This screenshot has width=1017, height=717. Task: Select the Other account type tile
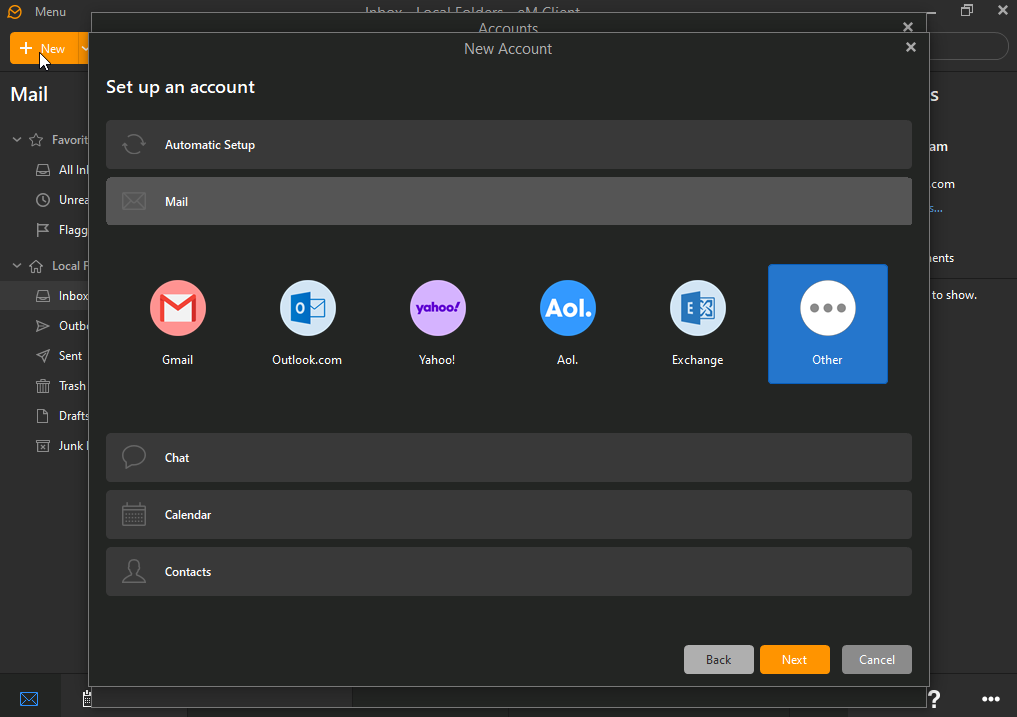[x=828, y=323]
